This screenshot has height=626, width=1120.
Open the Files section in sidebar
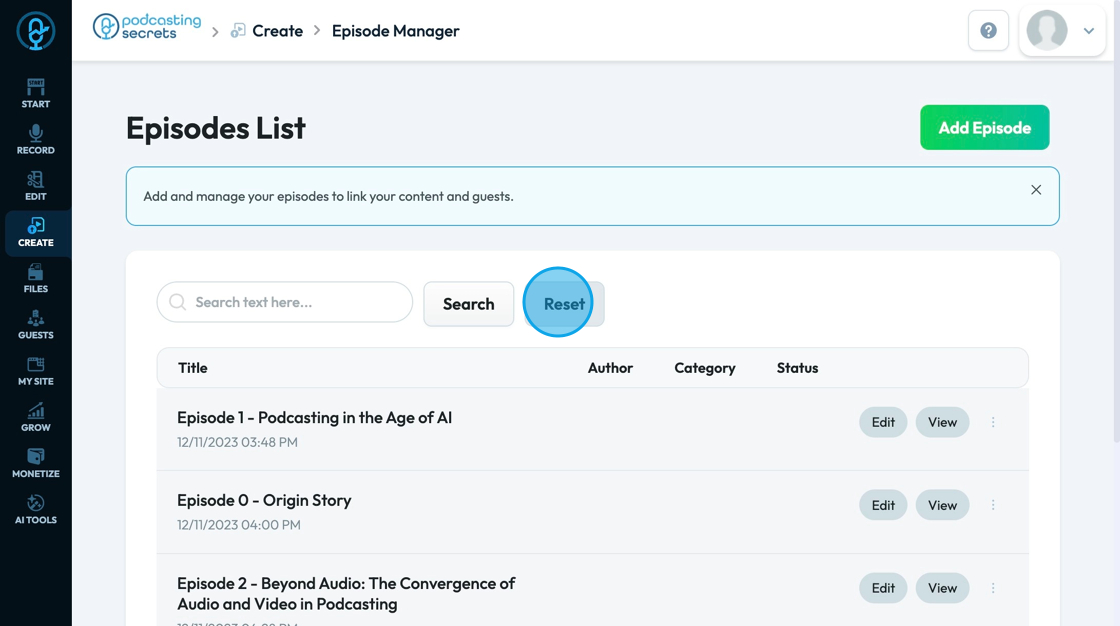(x=36, y=279)
